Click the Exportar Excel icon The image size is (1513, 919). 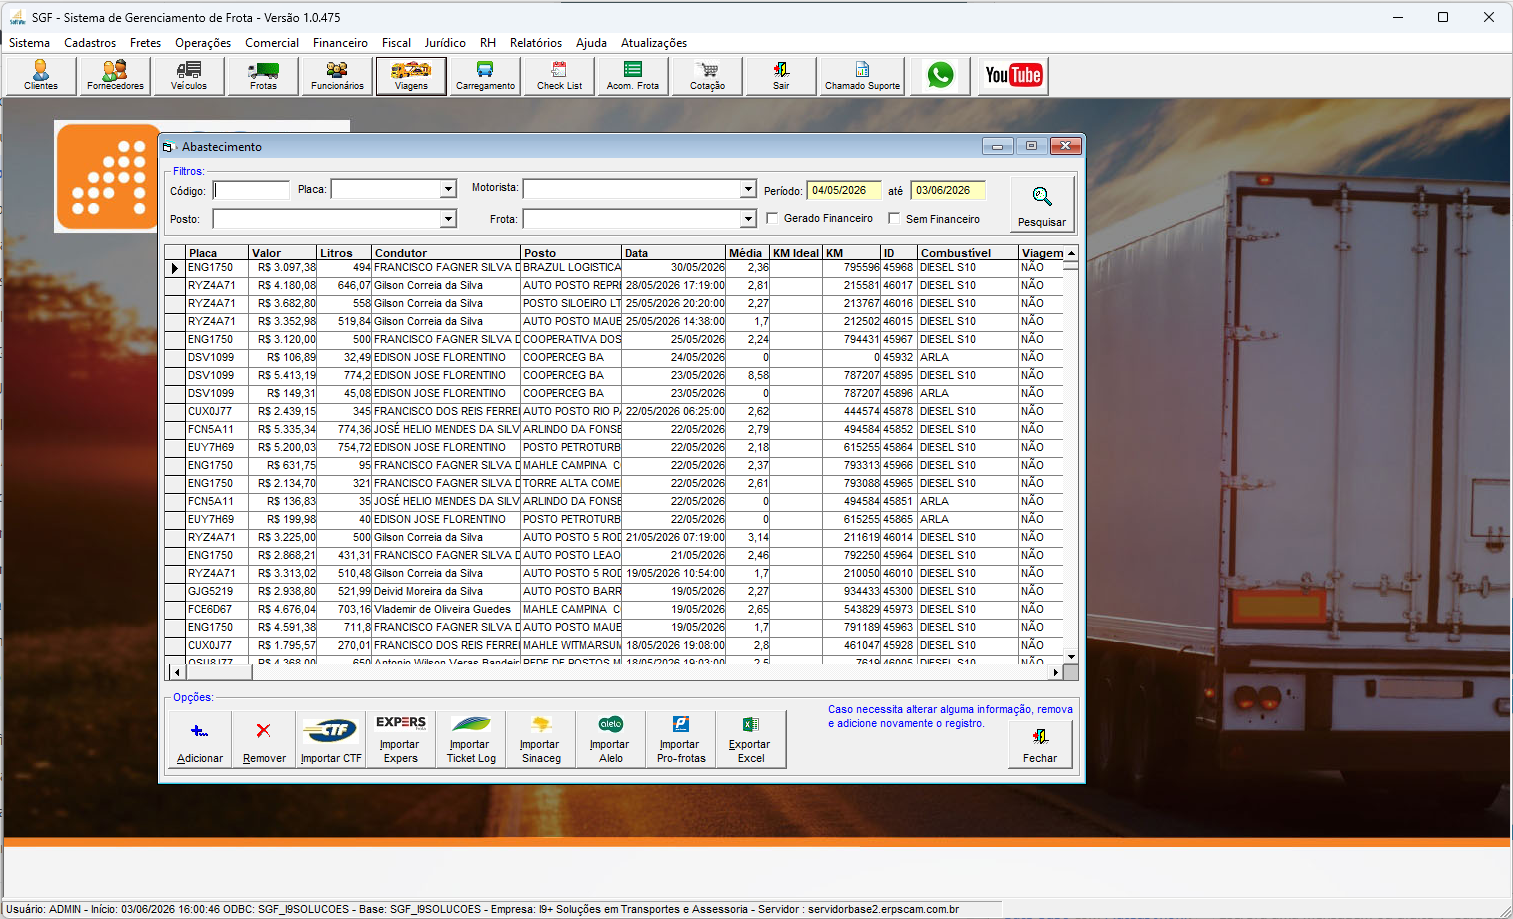click(x=750, y=740)
